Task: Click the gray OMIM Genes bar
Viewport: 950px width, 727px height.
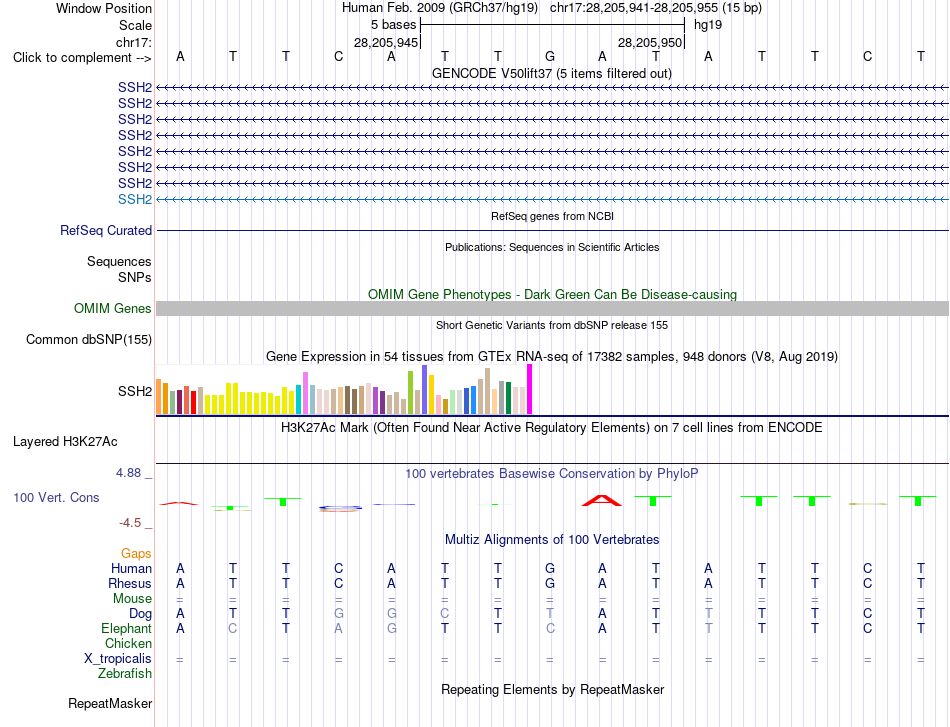Action: coord(552,308)
